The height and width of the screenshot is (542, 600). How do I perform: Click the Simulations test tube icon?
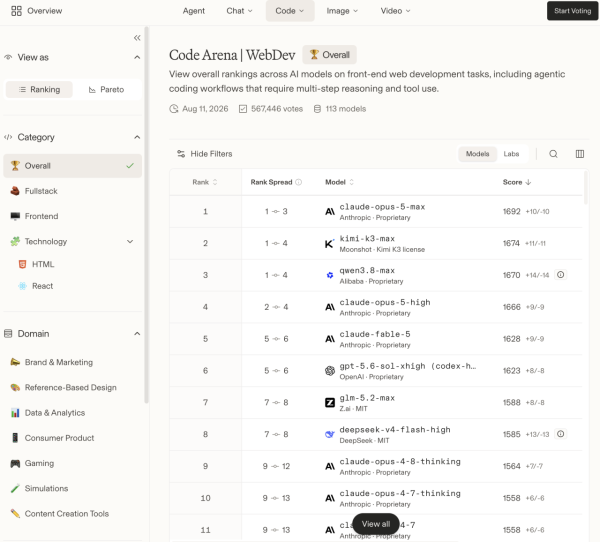pyautogui.click(x=15, y=488)
